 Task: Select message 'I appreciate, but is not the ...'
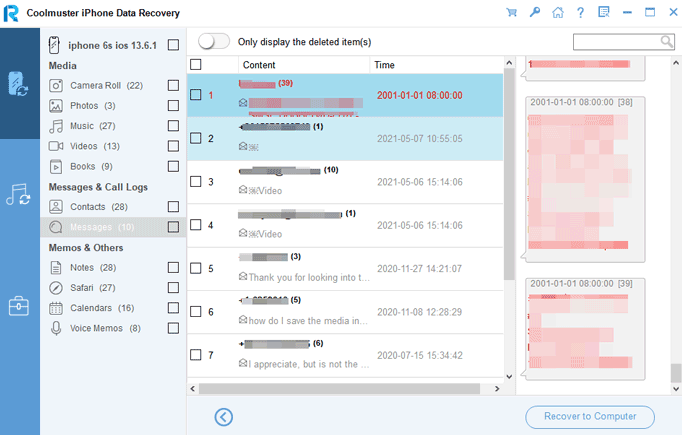[345, 355]
